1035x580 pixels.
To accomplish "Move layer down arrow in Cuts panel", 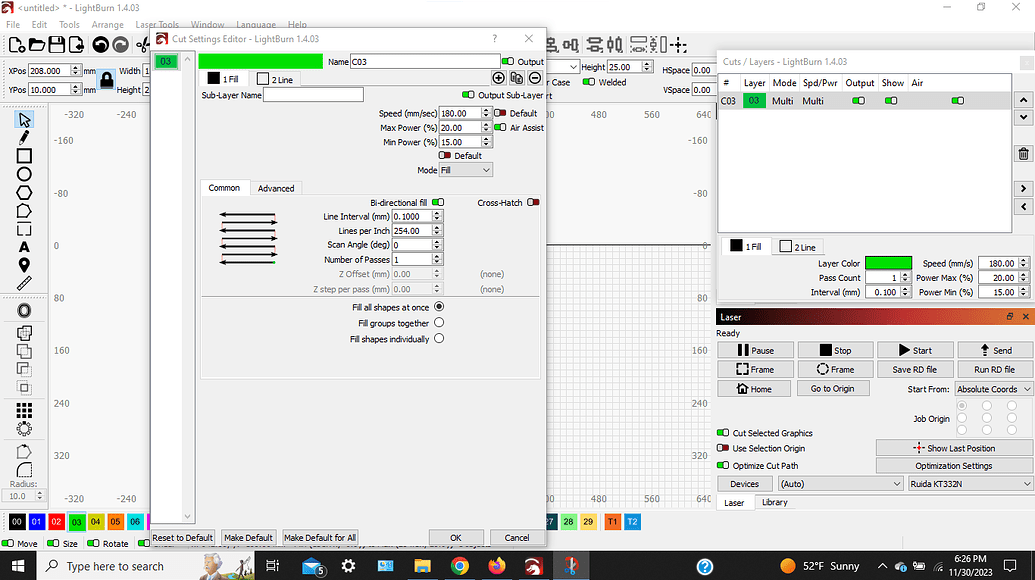I will [x=1023, y=117].
